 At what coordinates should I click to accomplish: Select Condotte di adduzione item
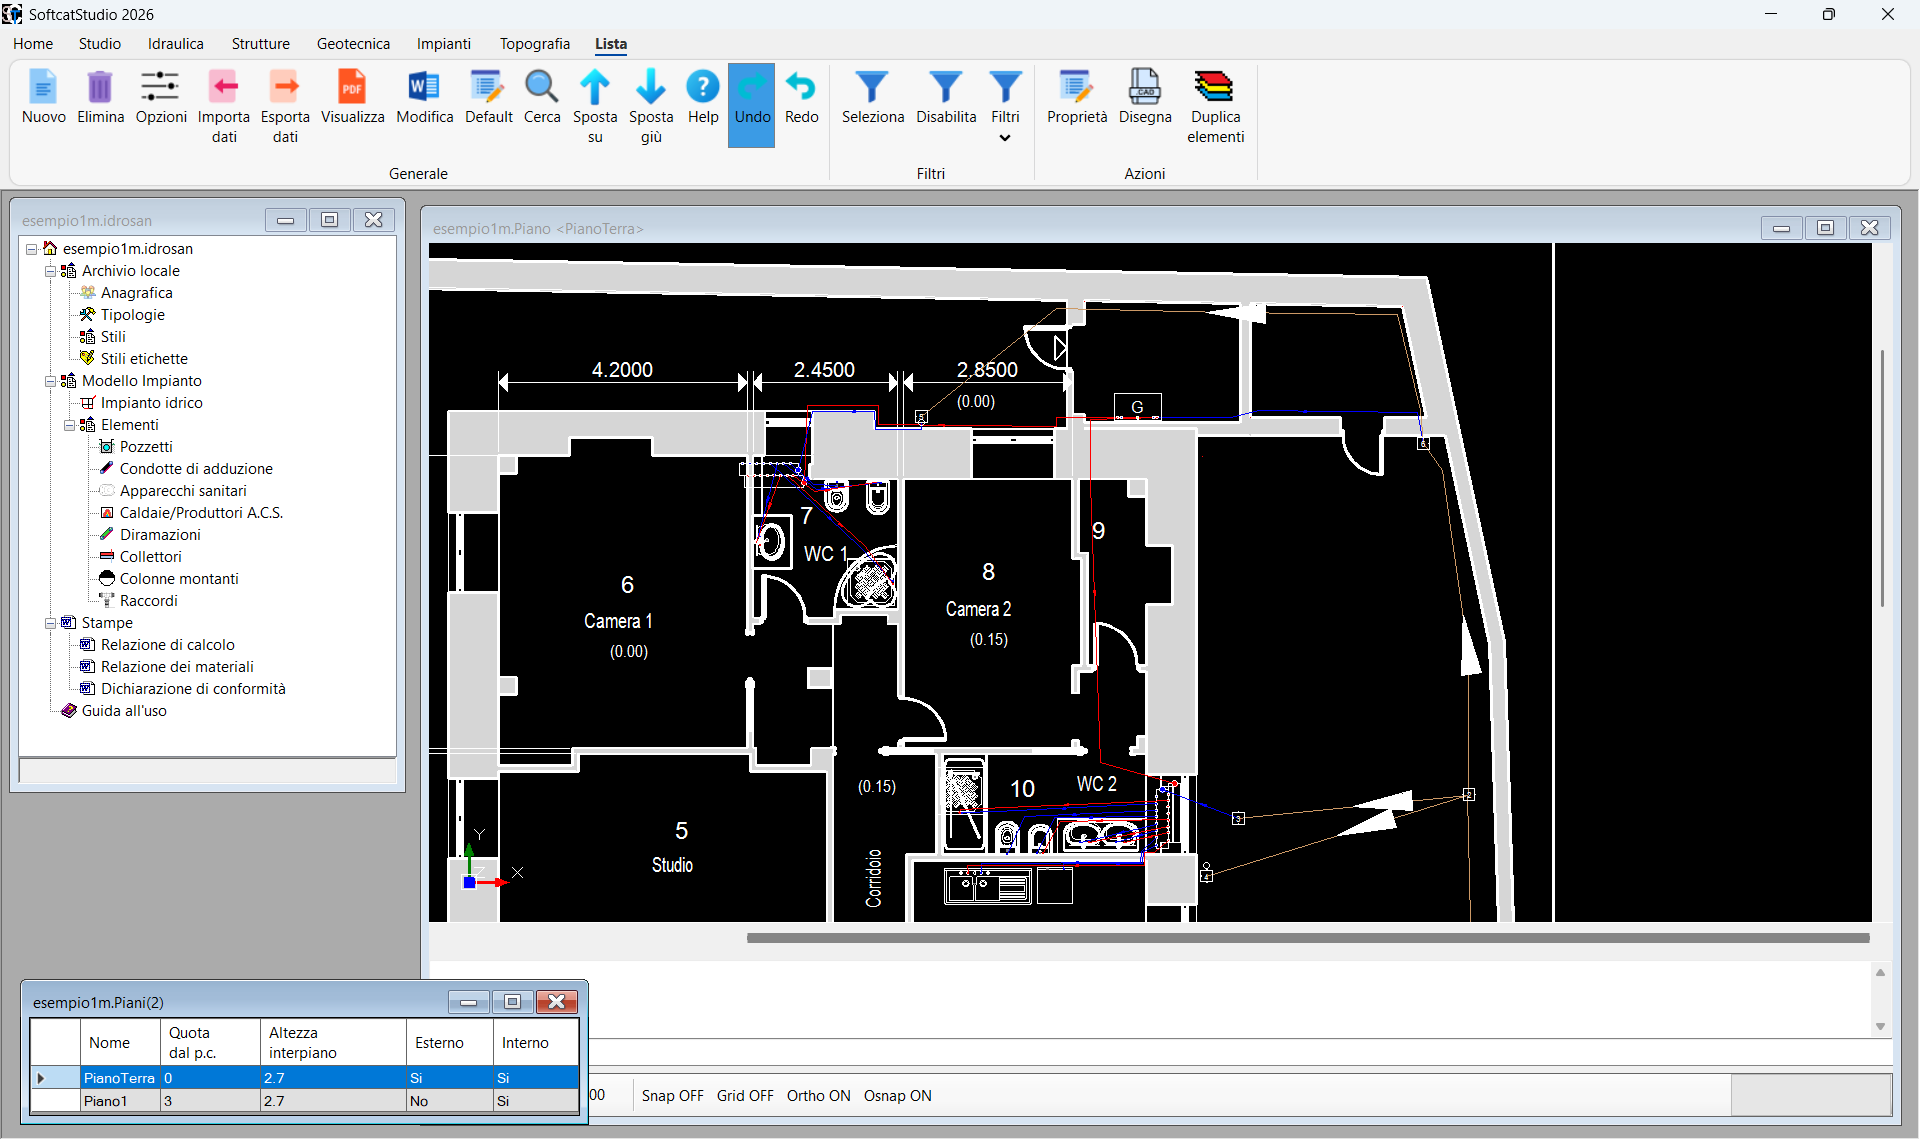coord(196,469)
